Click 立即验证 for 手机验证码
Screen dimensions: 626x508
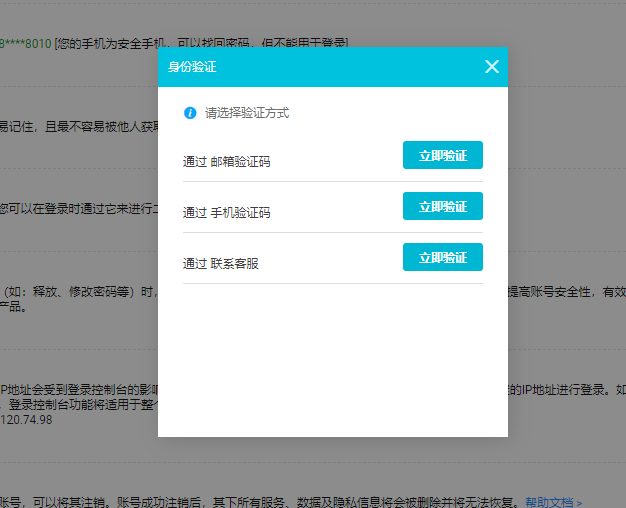click(x=443, y=206)
